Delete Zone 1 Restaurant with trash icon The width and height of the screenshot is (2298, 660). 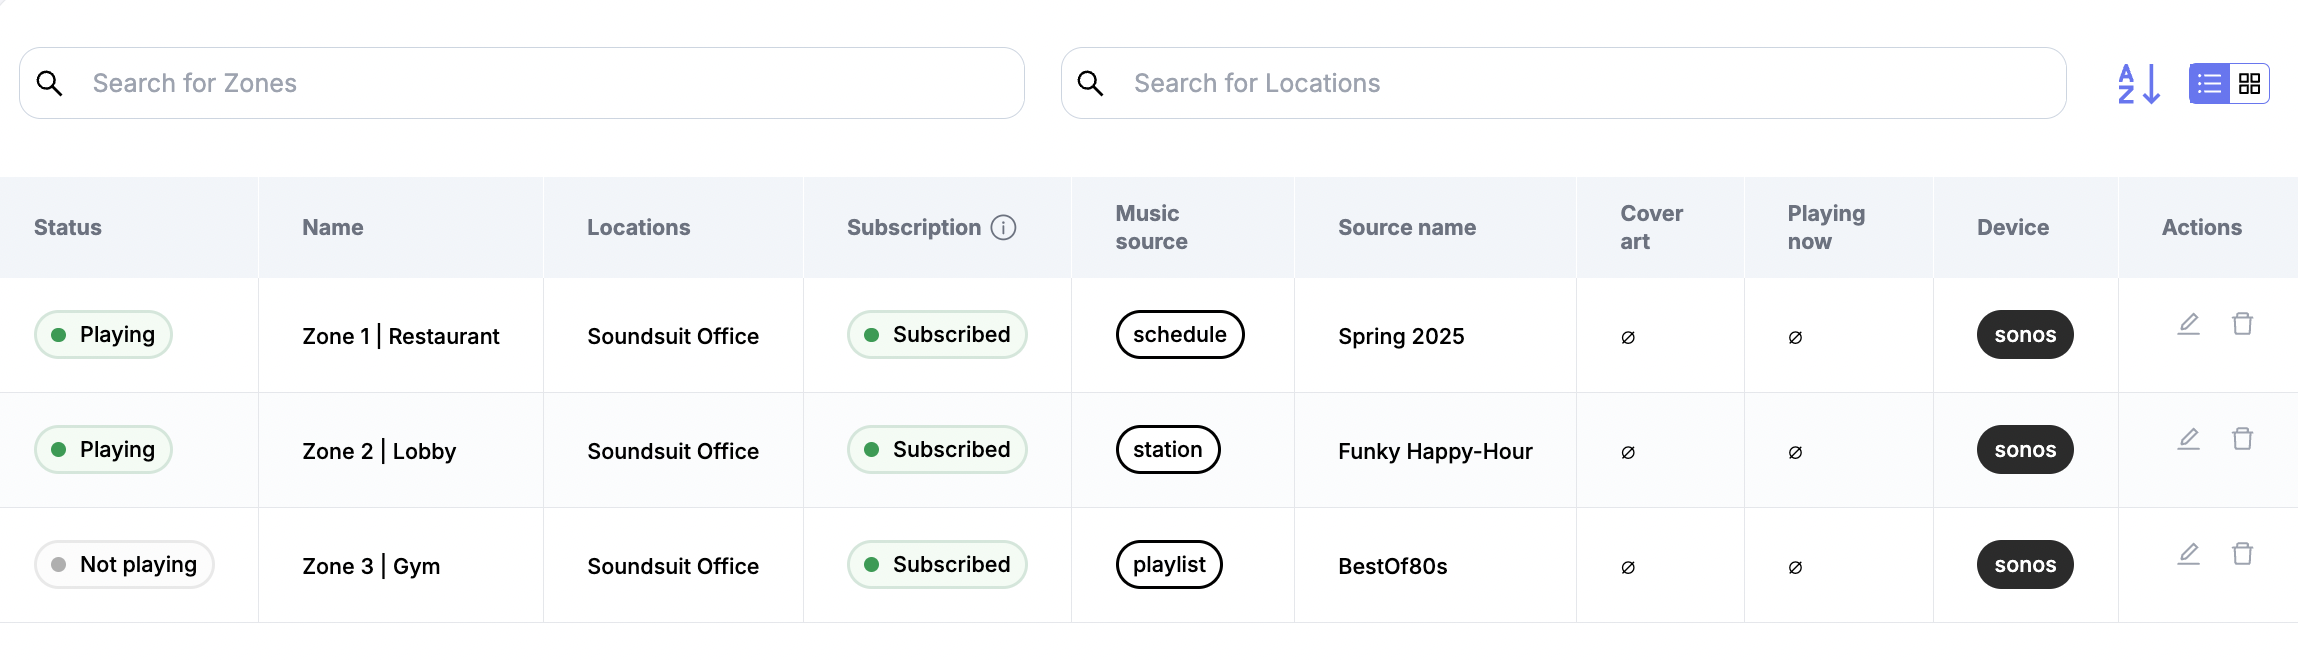point(2242,324)
